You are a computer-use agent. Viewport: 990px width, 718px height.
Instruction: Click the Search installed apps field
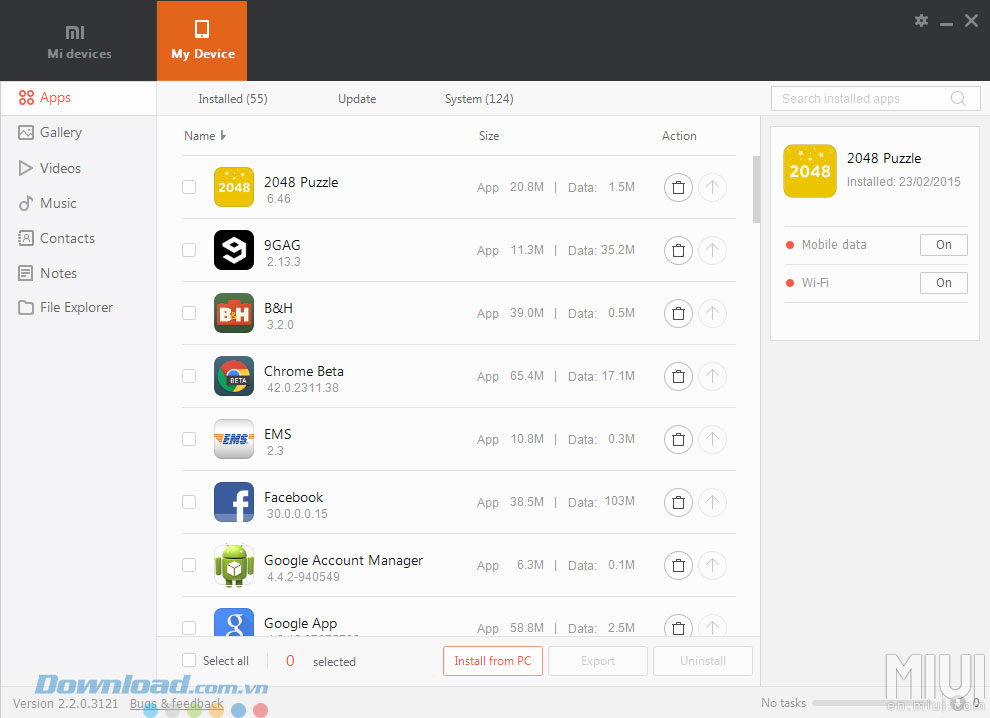(860, 98)
